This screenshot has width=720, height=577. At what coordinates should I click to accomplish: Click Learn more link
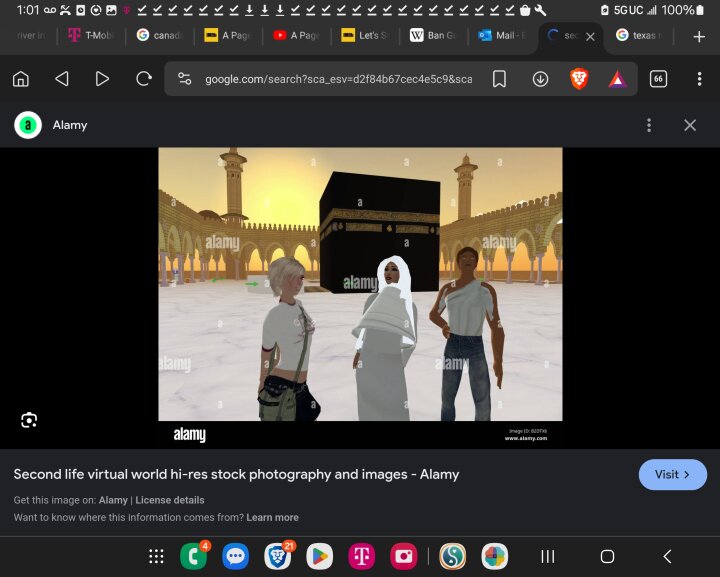272,517
